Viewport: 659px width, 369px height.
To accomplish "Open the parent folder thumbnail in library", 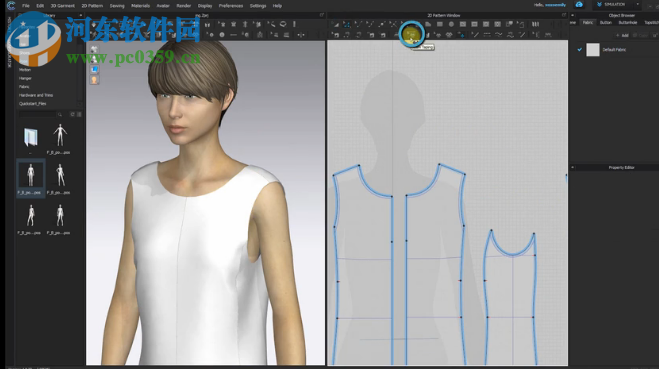I will [31, 137].
